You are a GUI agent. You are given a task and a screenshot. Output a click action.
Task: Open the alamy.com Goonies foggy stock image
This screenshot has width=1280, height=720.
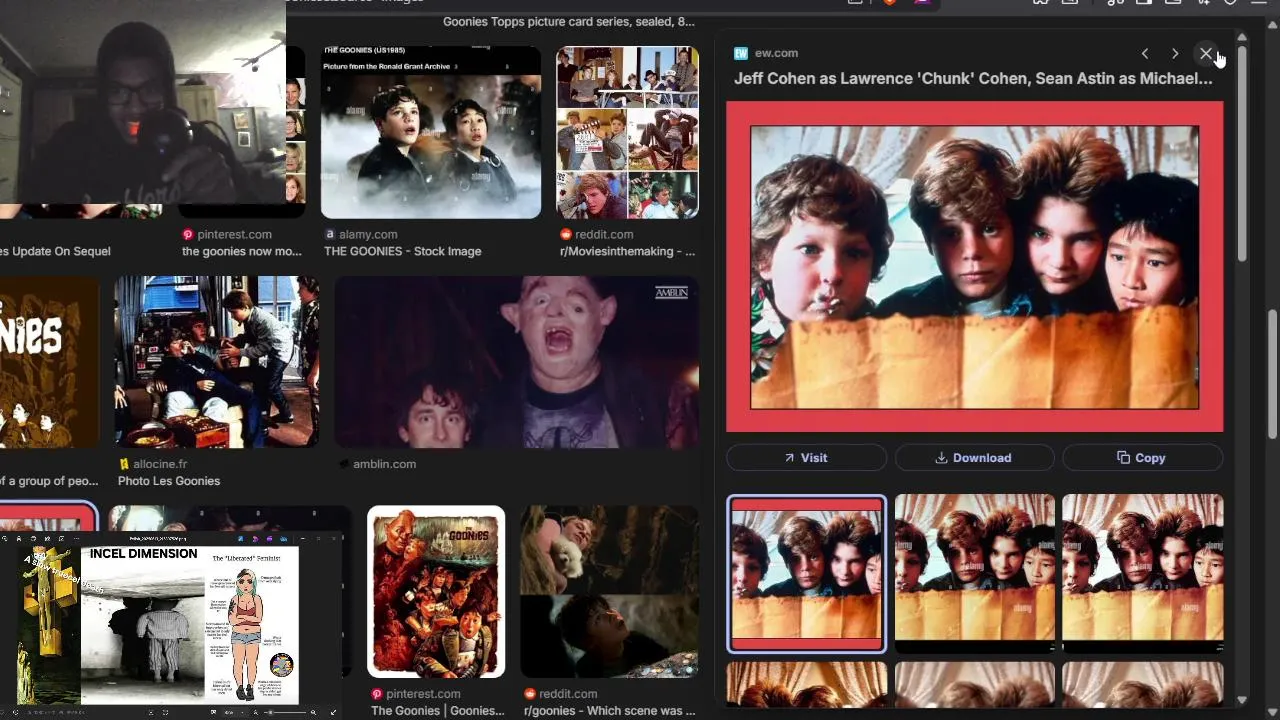coord(431,132)
